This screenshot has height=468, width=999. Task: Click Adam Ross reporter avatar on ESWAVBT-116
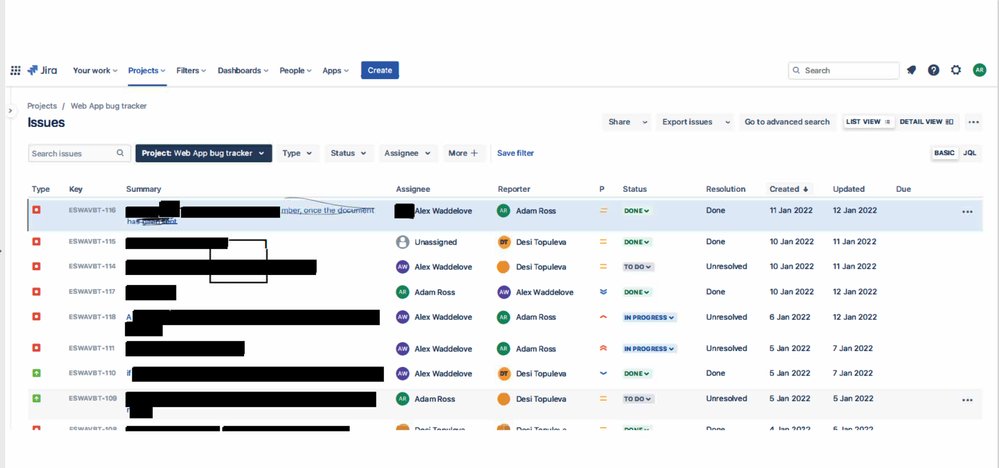point(503,211)
